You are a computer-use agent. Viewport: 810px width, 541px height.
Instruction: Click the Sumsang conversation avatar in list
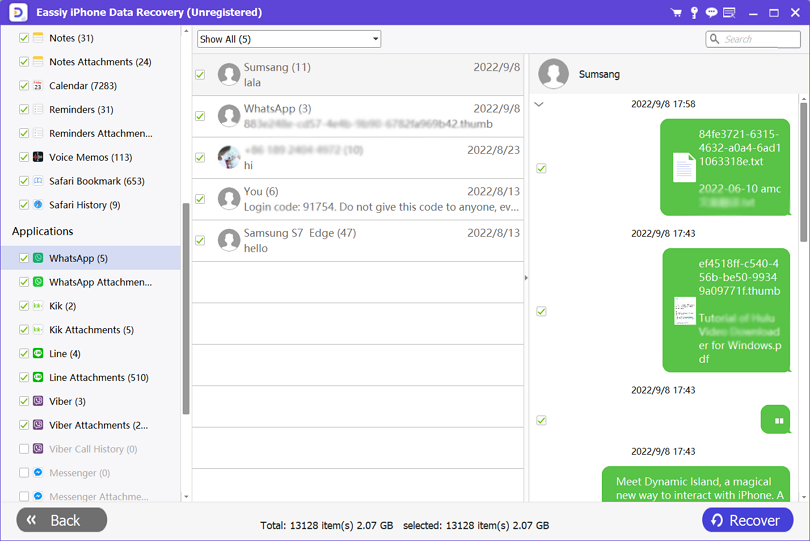click(229, 74)
